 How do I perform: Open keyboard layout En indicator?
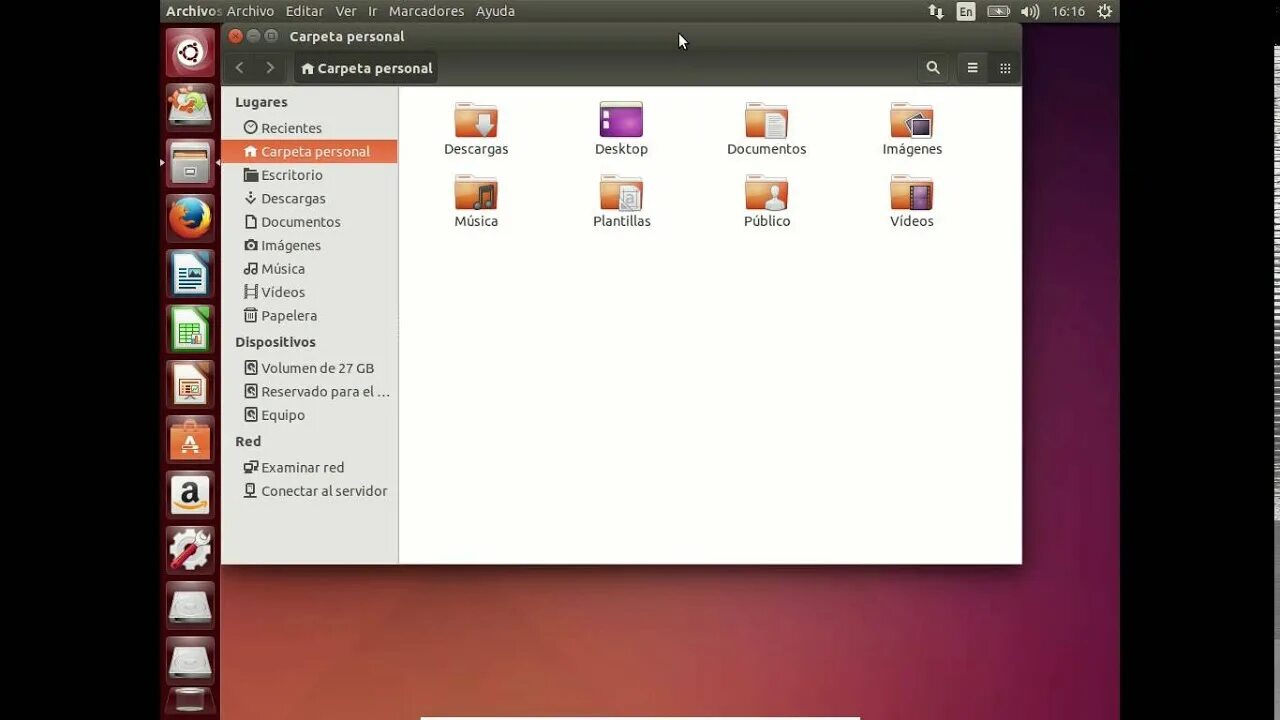click(966, 11)
